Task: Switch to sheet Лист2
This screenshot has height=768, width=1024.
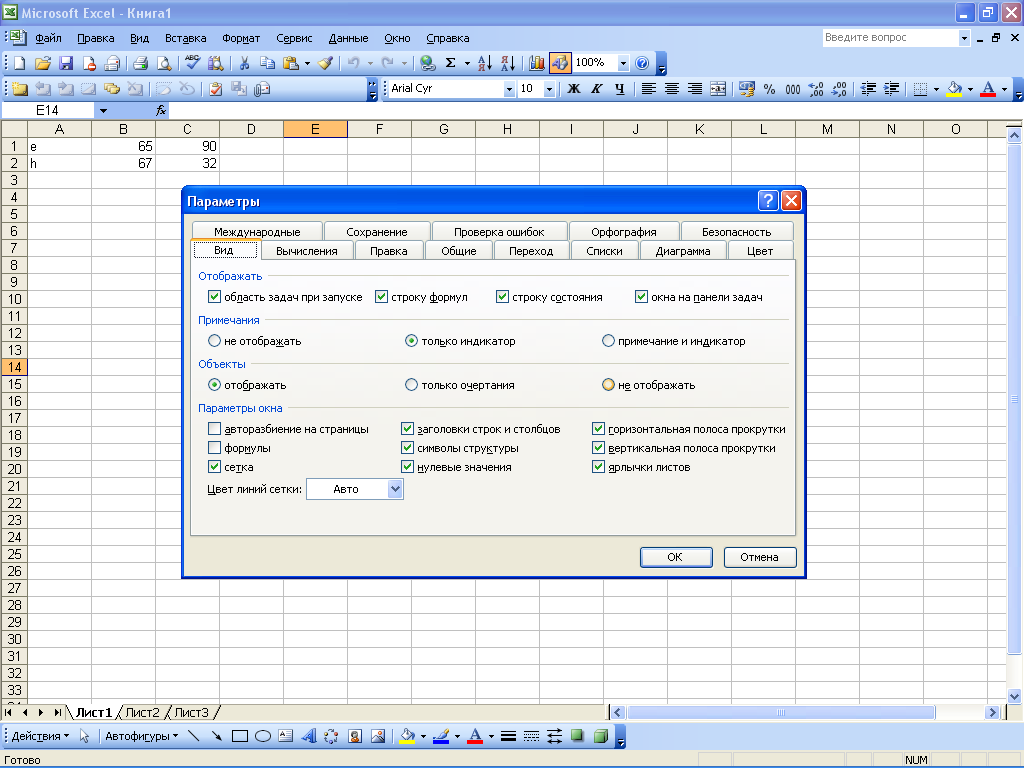Action: point(142,712)
